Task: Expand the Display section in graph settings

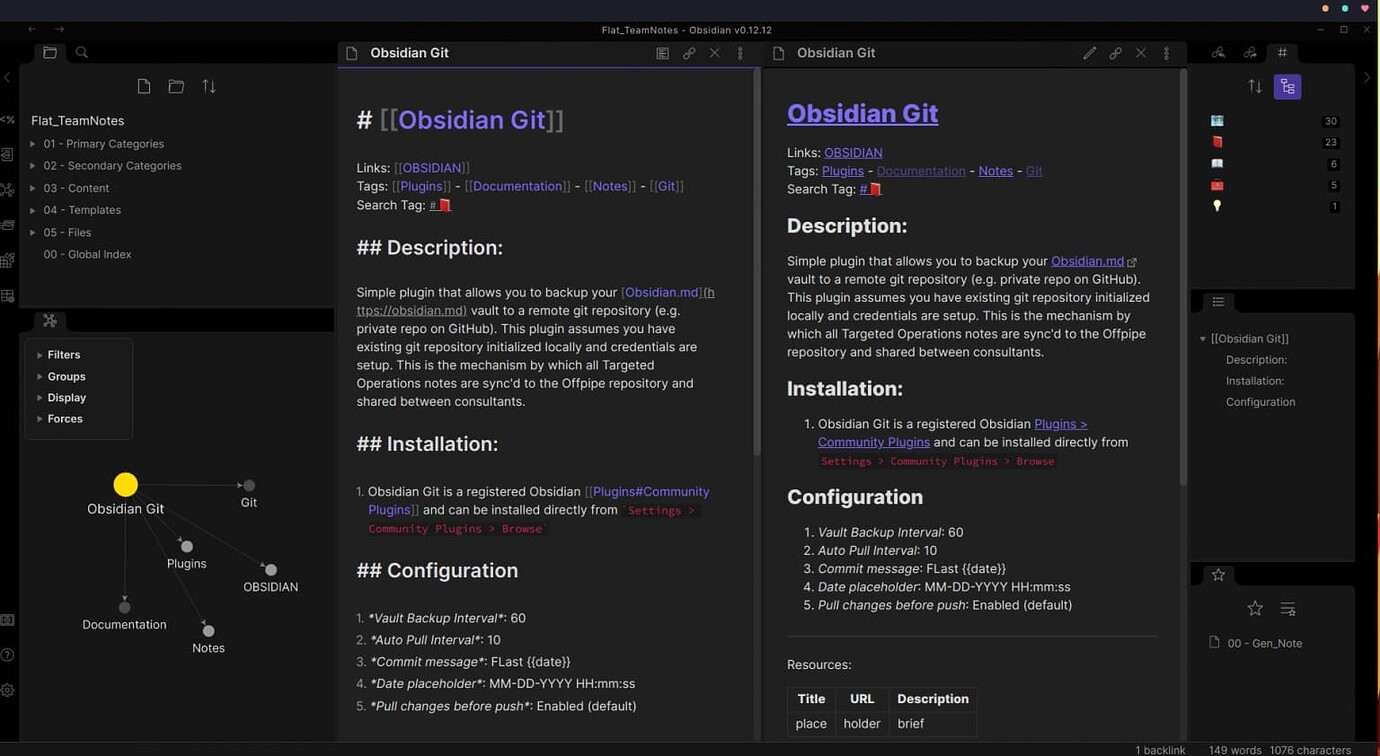Action: [66, 397]
